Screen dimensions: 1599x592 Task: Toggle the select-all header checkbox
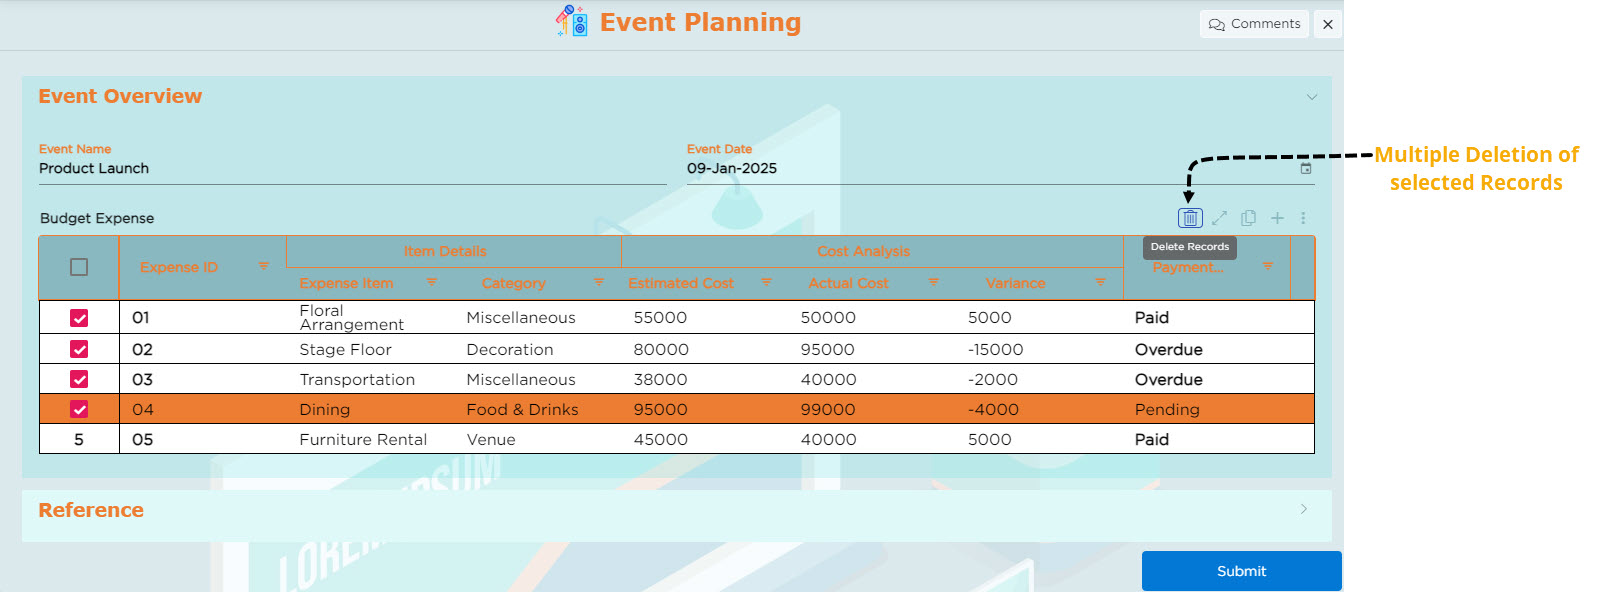click(x=79, y=267)
